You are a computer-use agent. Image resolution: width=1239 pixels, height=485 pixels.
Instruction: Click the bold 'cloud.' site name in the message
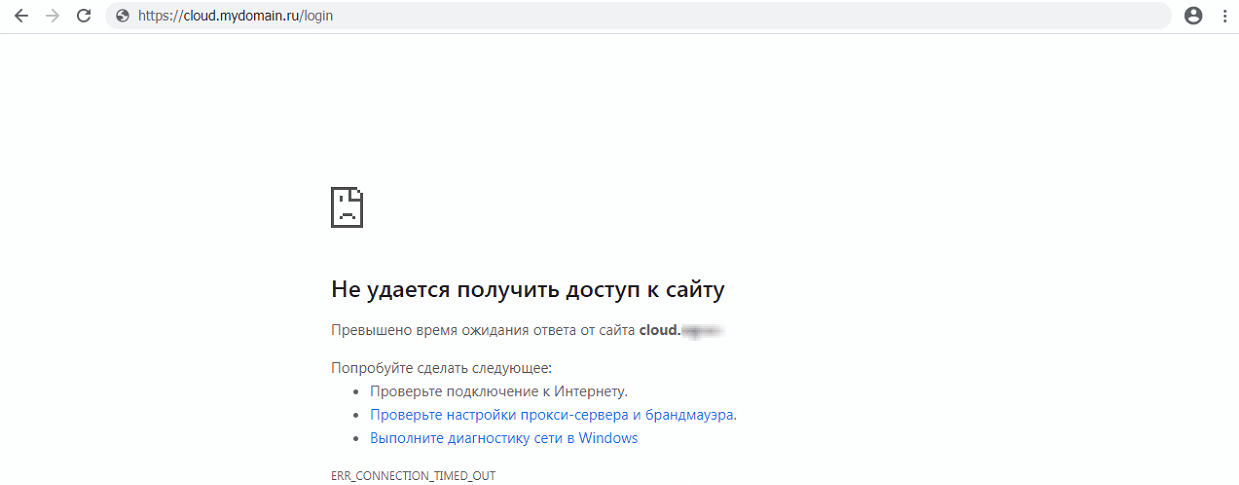click(658, 330)
